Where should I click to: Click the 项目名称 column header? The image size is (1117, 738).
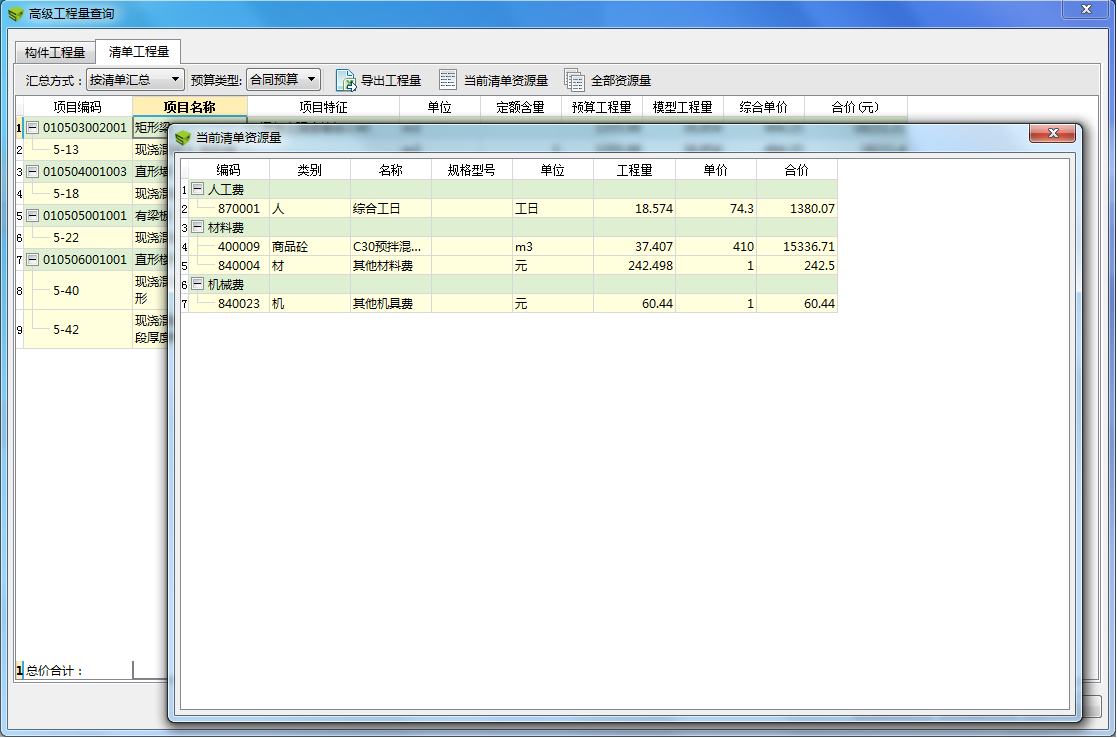[189, 107]
